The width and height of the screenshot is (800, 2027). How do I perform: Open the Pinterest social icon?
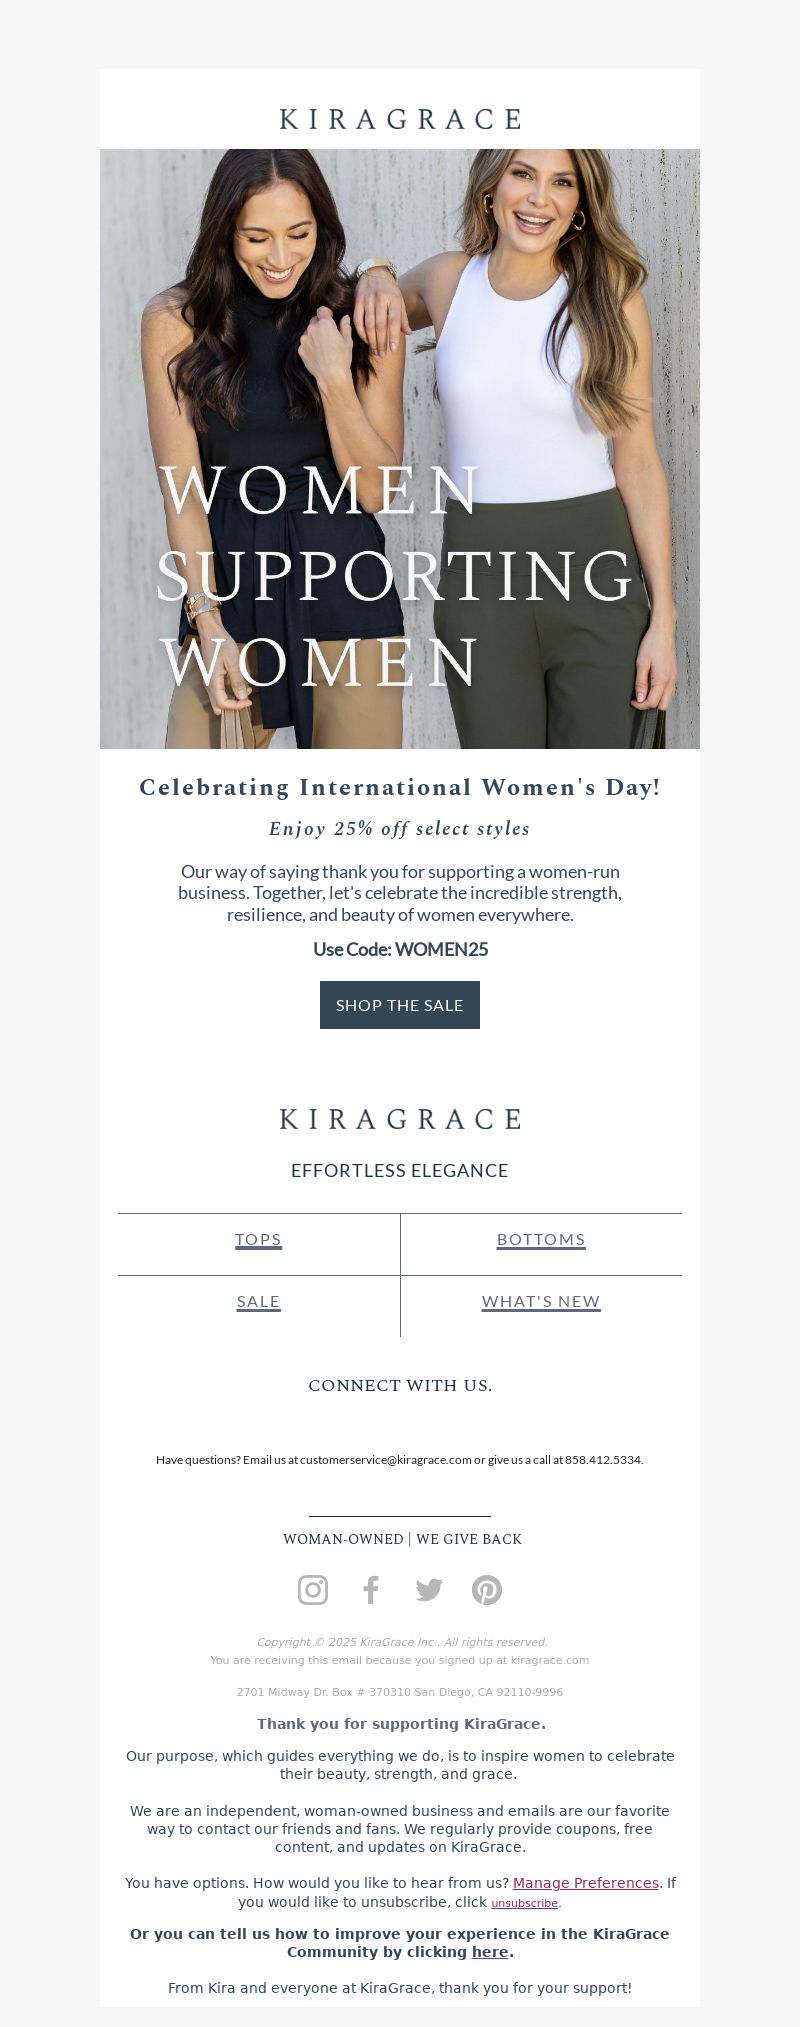tap(487, 1589)
